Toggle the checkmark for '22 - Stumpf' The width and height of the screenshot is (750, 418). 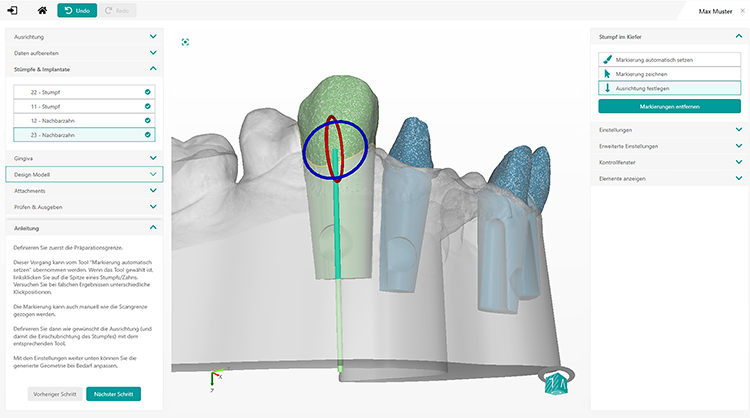tap(148, 92)
